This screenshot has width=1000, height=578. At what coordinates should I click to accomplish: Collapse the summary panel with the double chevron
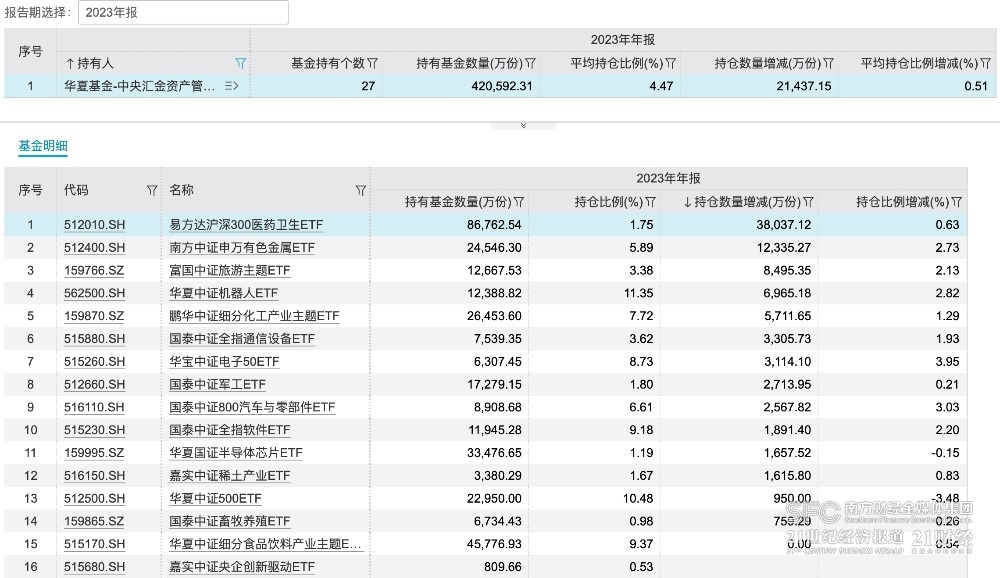click(524, 126)
